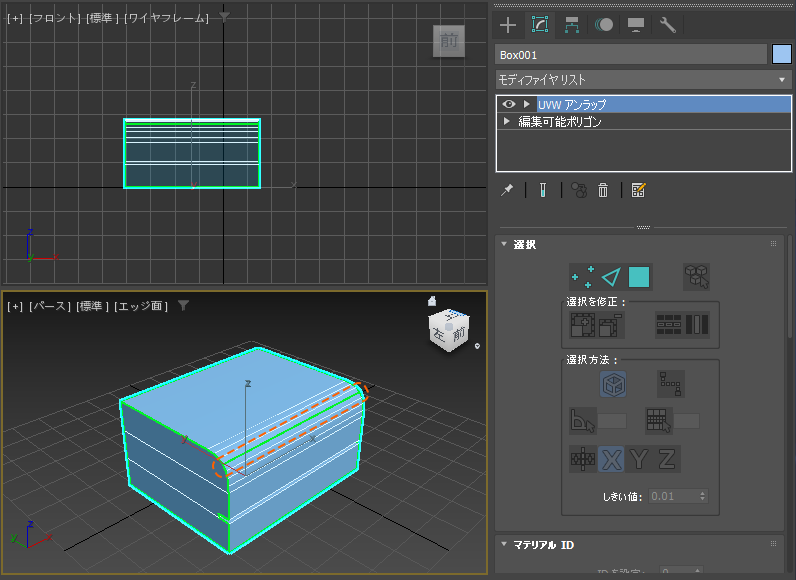The image size is (796, 580).
Task: Select UVW アンラップ in the modifier stack
Action: coord(664,105)
